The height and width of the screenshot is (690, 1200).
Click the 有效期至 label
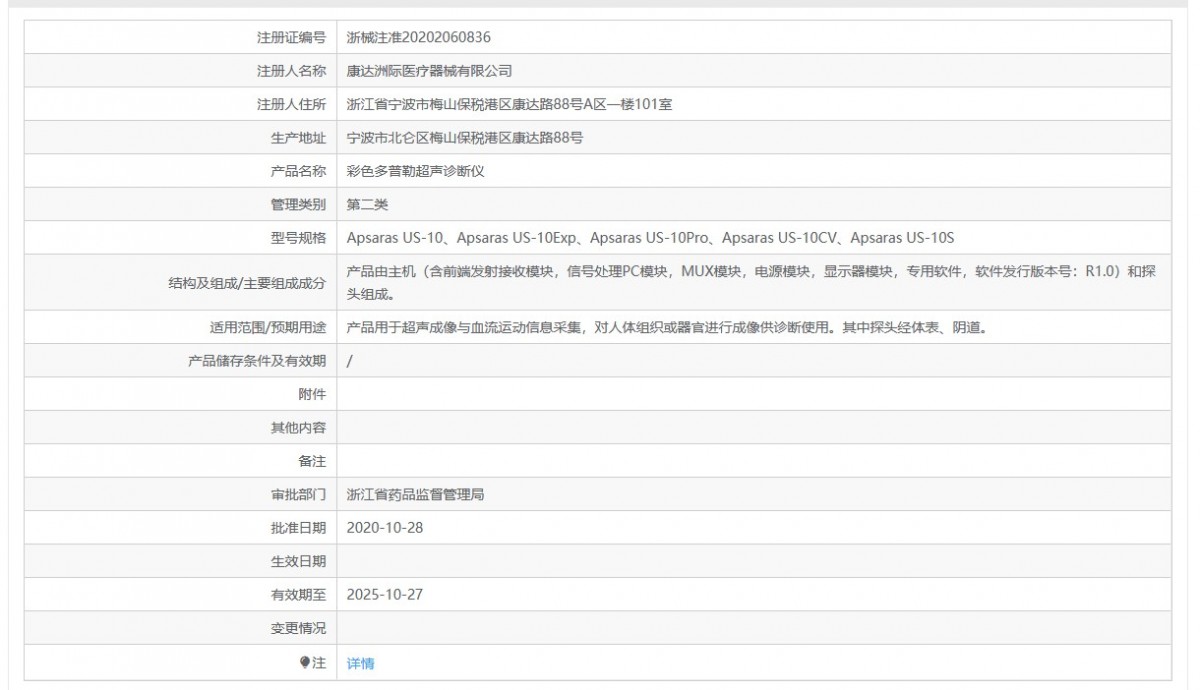pos(298,594)
